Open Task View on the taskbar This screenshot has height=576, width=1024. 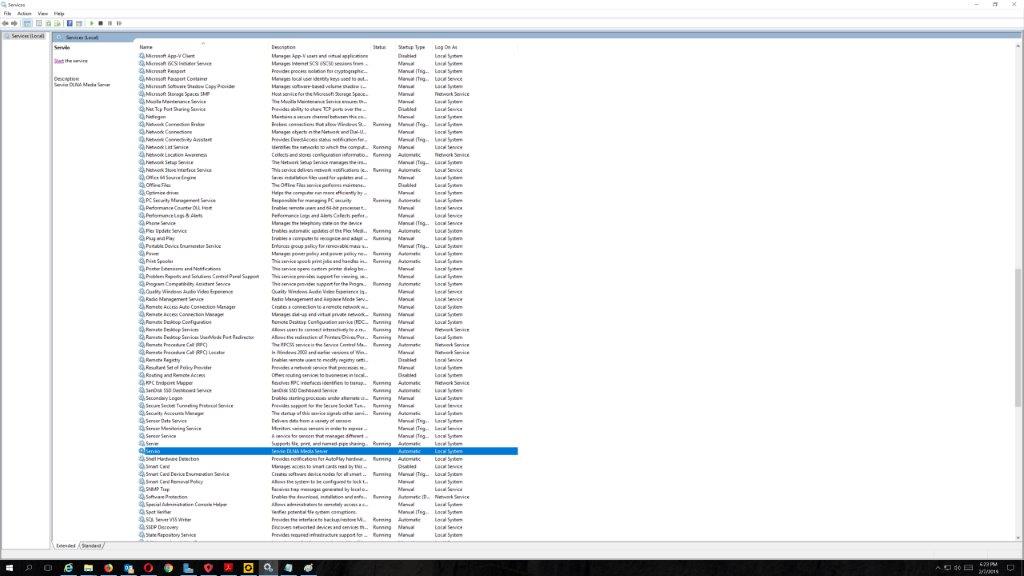point(48,568)
